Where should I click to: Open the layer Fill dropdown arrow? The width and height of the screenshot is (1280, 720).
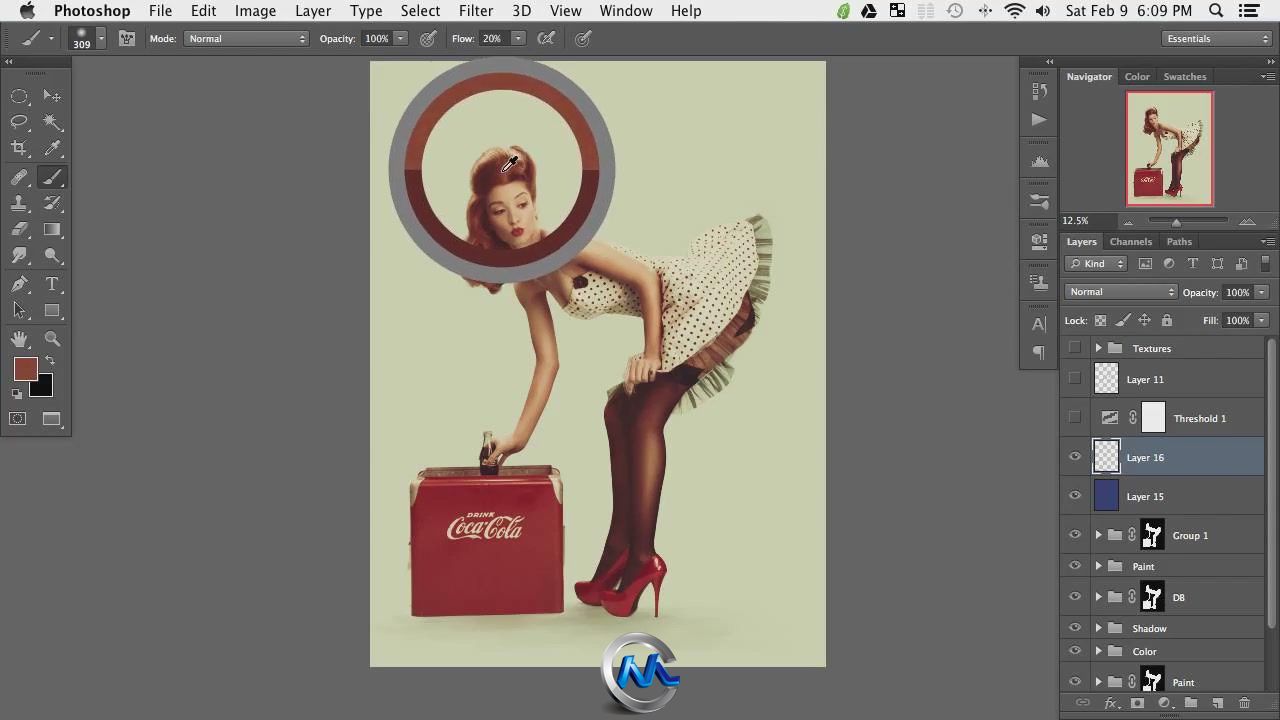(x=1262, y=320)
